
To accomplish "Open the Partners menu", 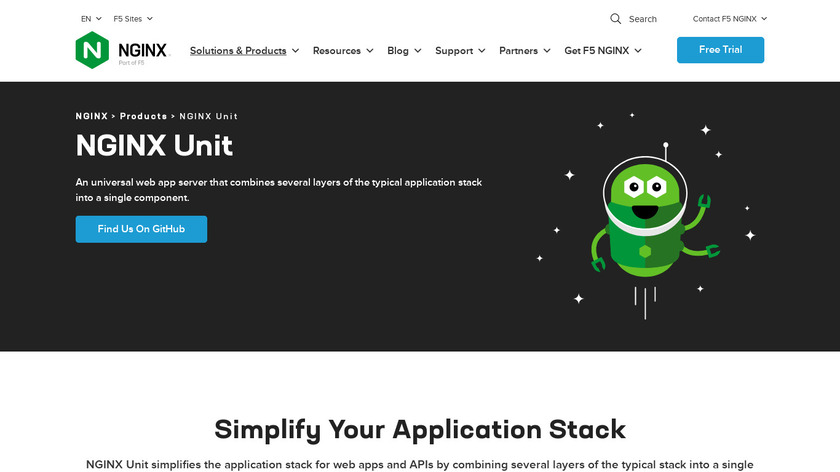I will click(518, 50).
